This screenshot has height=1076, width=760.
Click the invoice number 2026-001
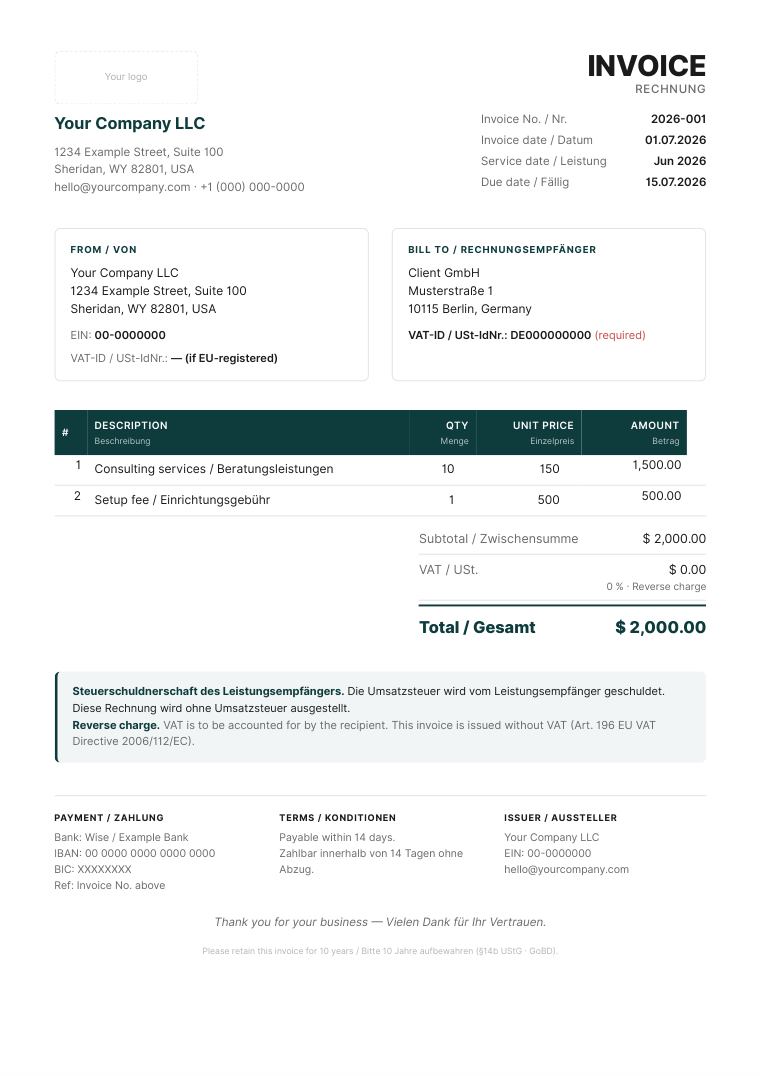[x=678, y=119]
